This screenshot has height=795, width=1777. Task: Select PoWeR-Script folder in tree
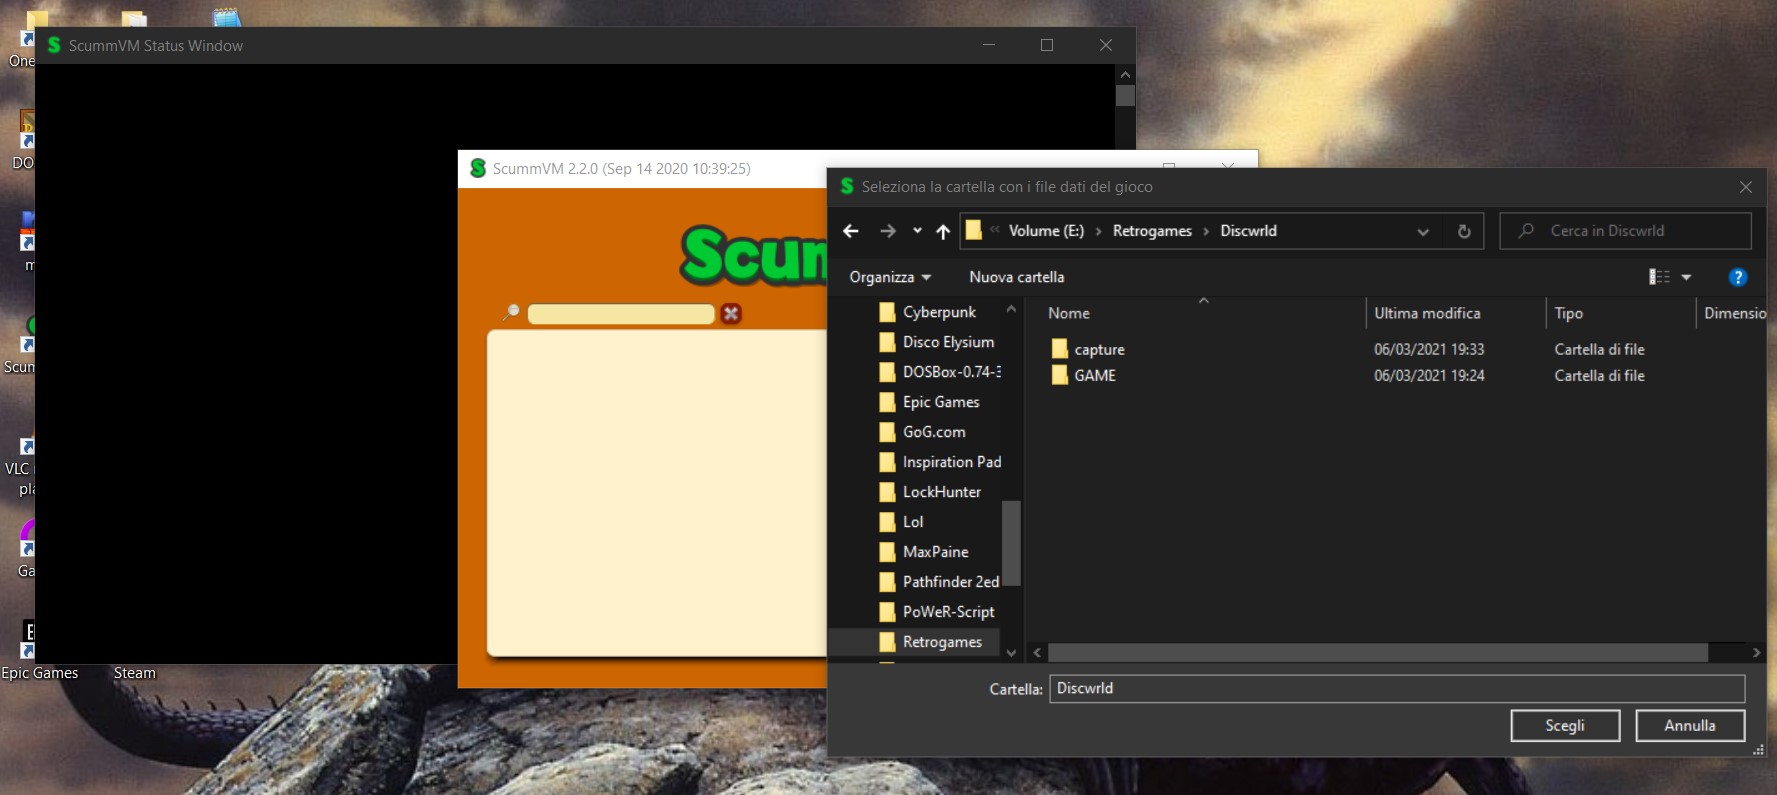pos(937,612)
